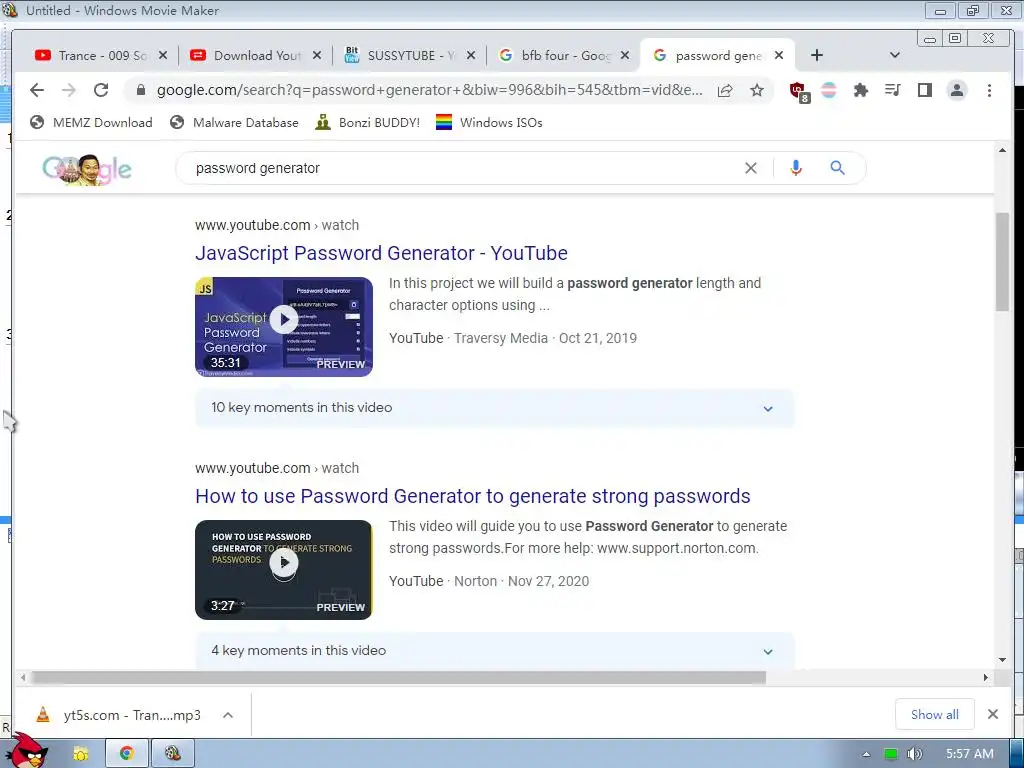Play the JavaScript Password Generator thumbnail
This screenshot has height=768, width=1024.
tap(283, 327)
